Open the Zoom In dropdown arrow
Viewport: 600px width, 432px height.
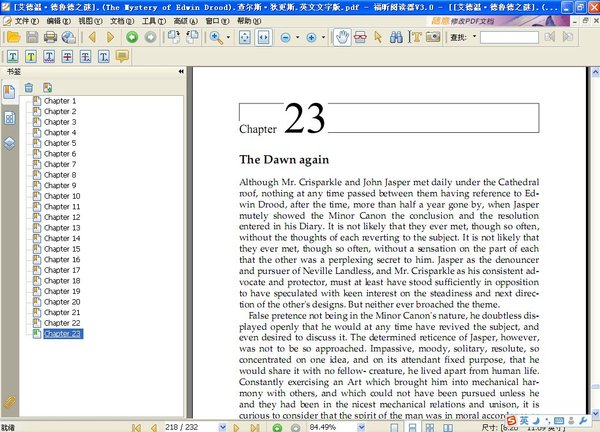(x=323, y=37)
